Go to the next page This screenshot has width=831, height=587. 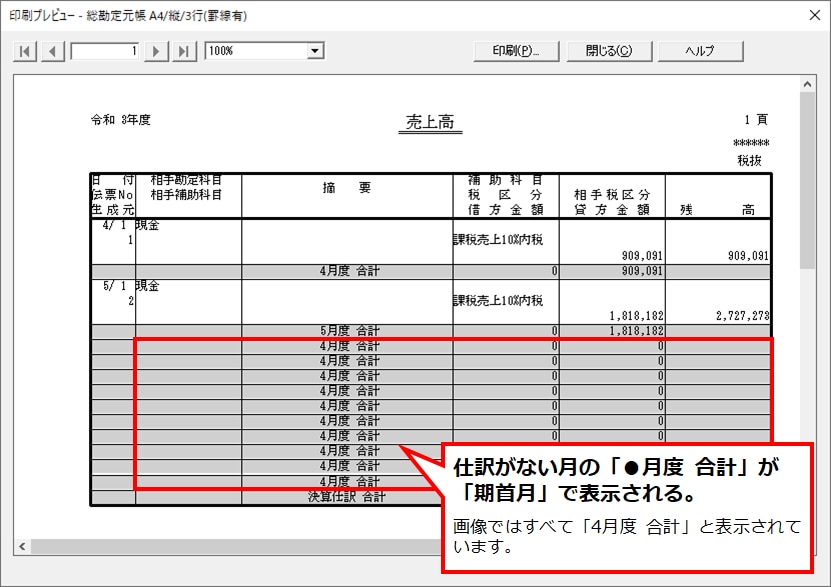pyautogui.click(x=156, y=51)
